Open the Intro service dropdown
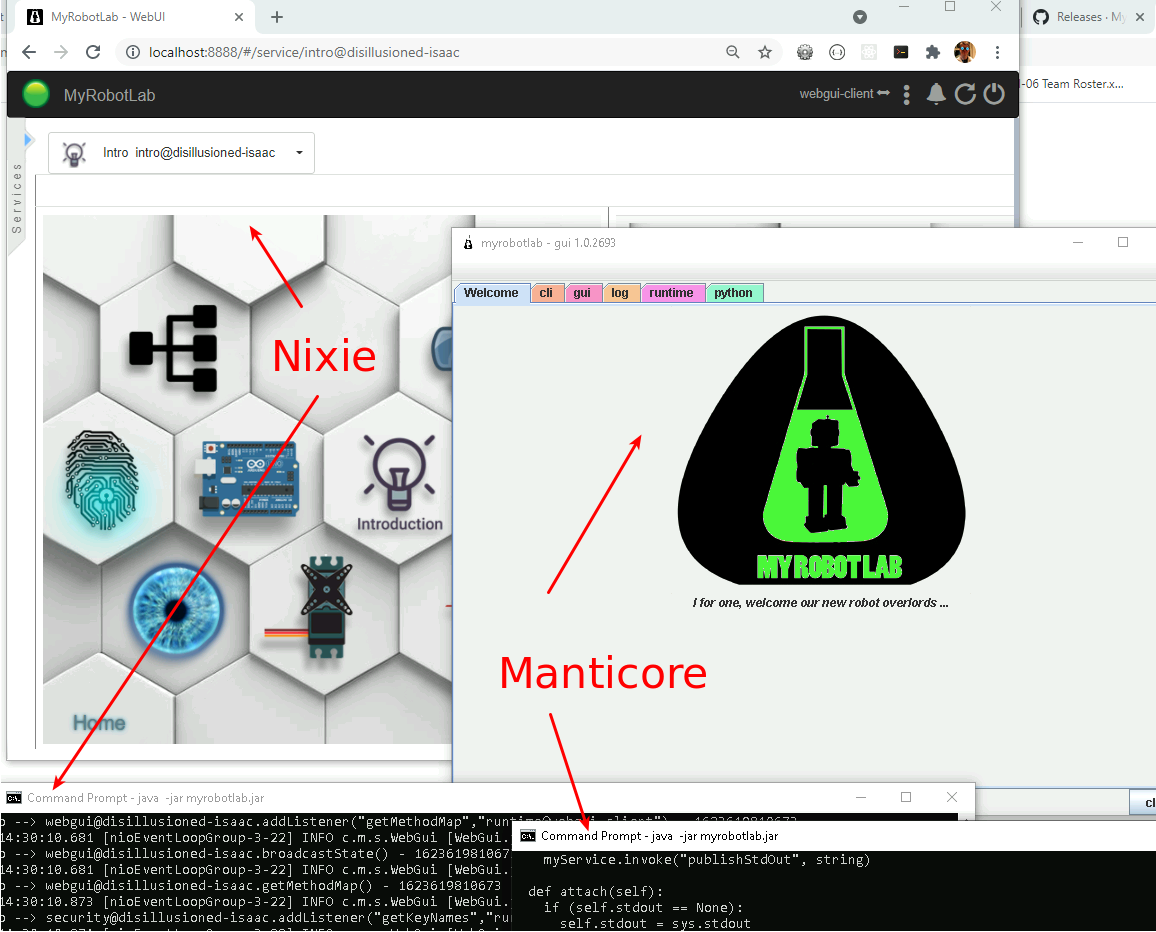 pyautogui.click(x=181, y=153)
